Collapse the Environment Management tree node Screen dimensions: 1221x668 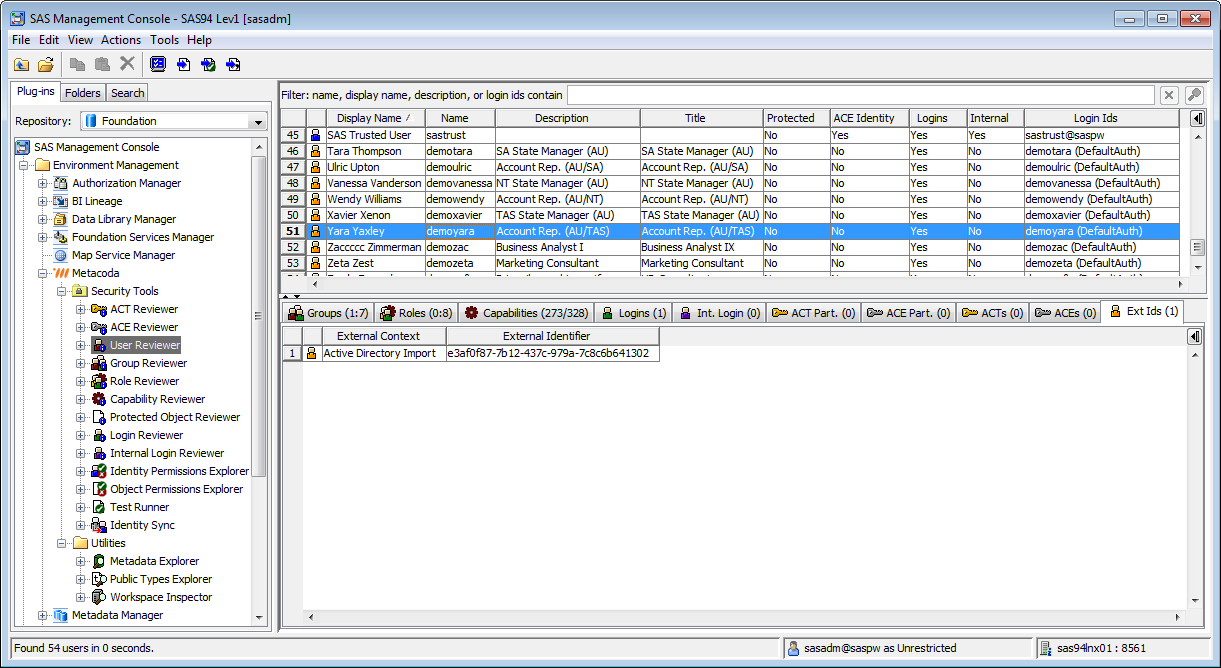(24, 165)
